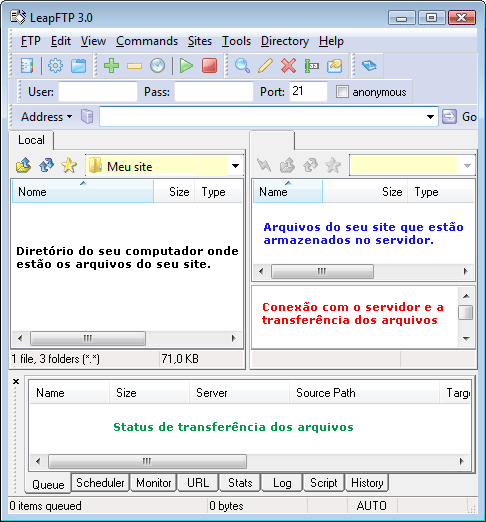
Task: Expand the Meu site folder dropdown
Action: pyautogui.click(x=235, y=166)
